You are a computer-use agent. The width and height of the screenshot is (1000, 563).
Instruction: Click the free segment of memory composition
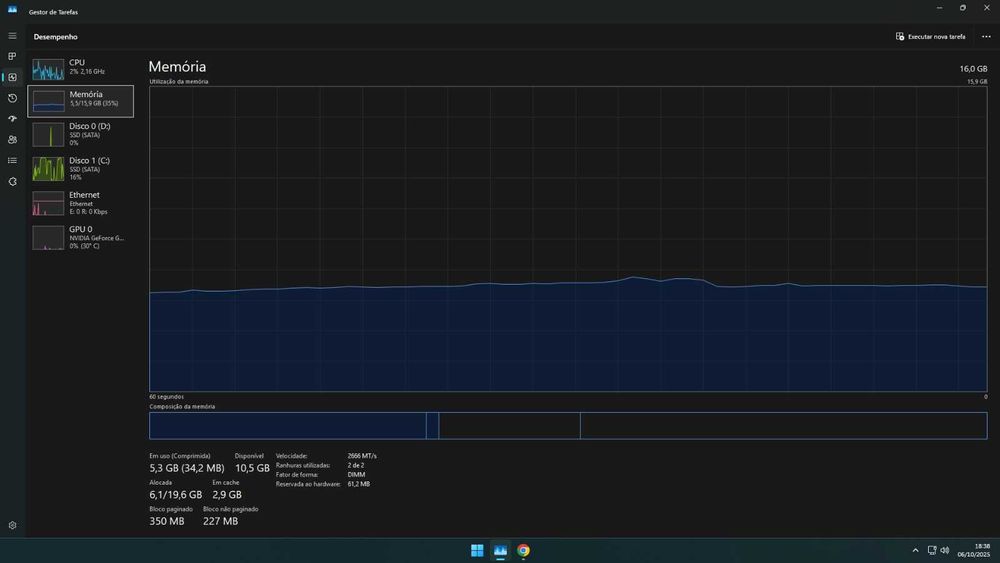(x=784, y=425)
